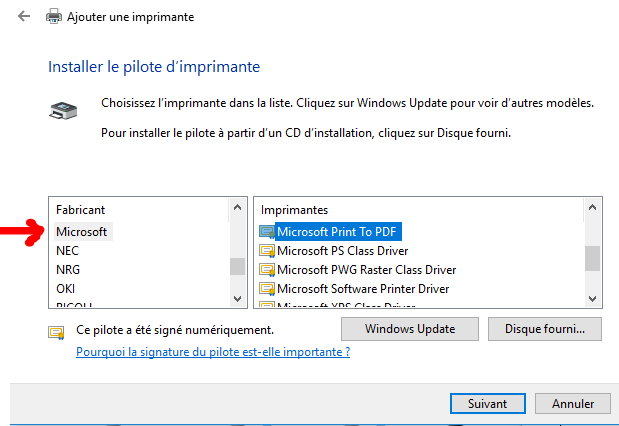Viewport: 619px width, 426px height.
Task: Click the Microsoft Print To PDF icon
Action: [x=267, y=231]
